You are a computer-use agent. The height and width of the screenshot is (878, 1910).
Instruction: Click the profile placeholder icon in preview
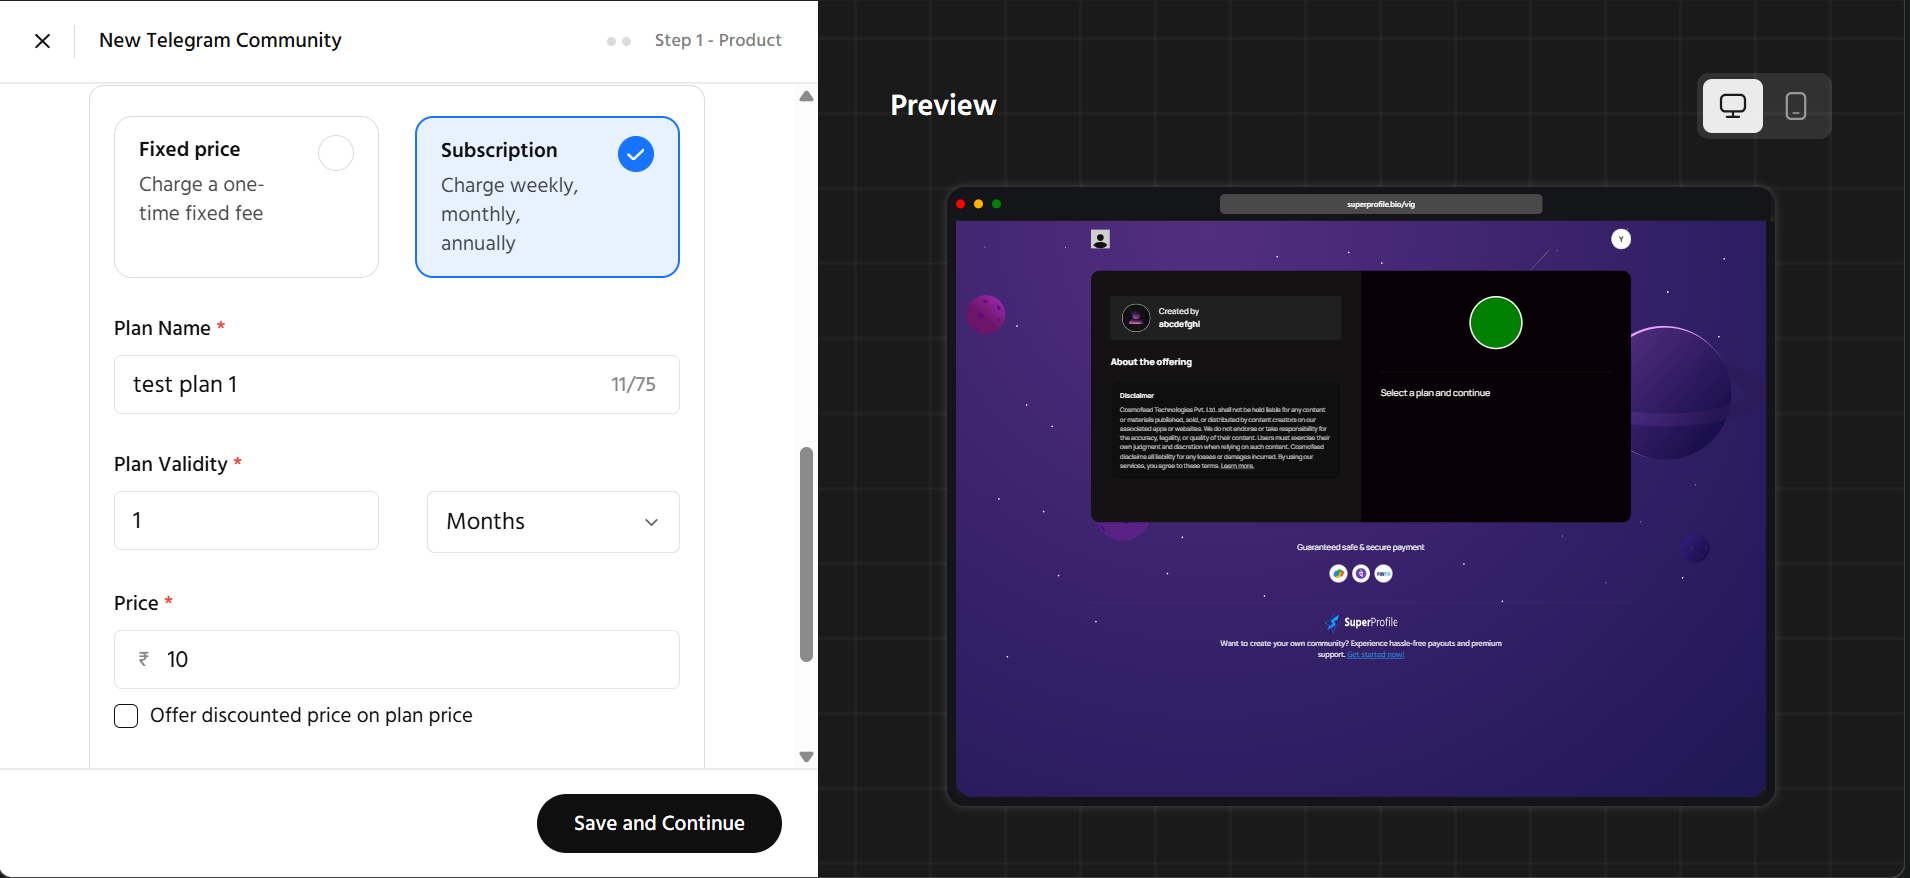[1100, 239]
